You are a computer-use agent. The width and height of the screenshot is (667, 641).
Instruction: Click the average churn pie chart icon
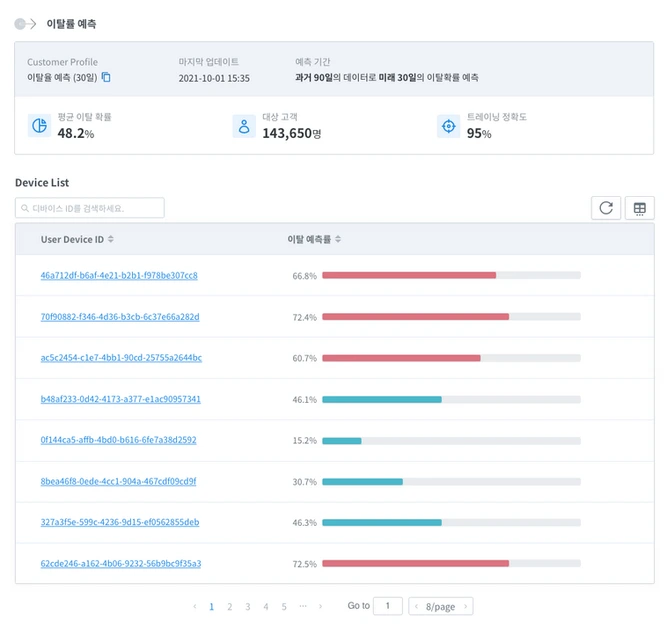pyautogui.click(x=40, y=125)
